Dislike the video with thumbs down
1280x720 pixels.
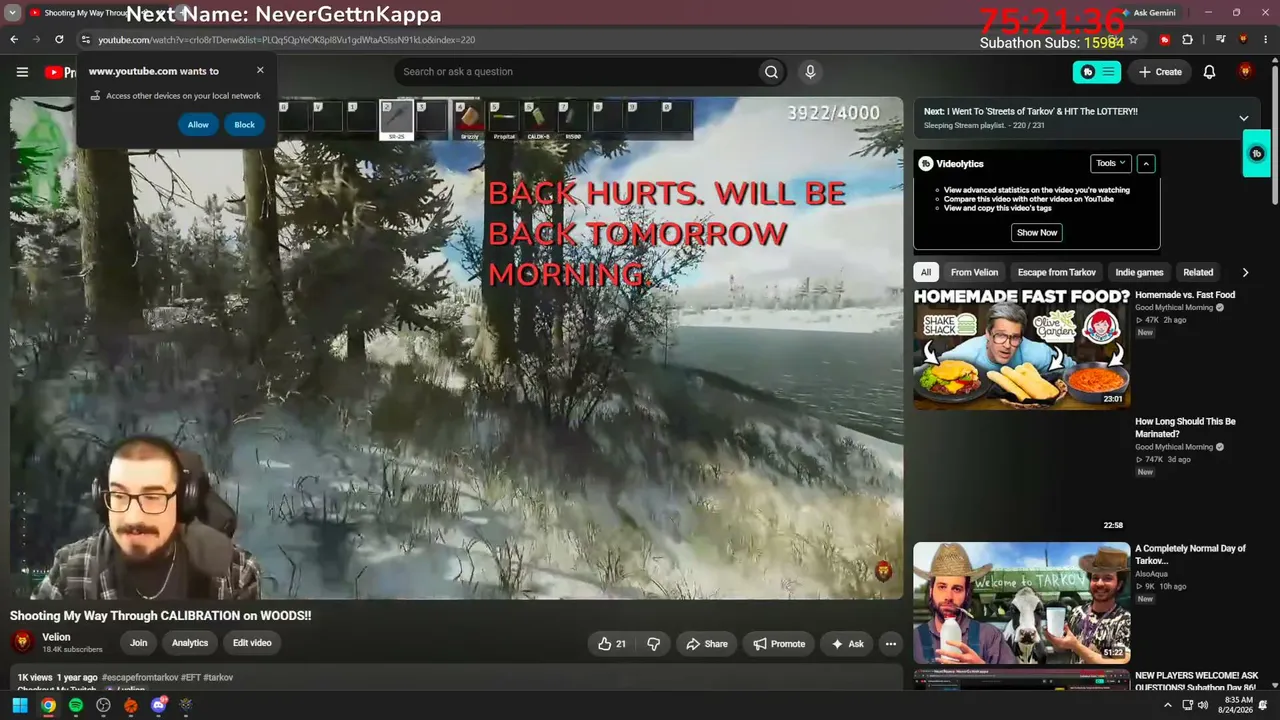click(654, 644)
